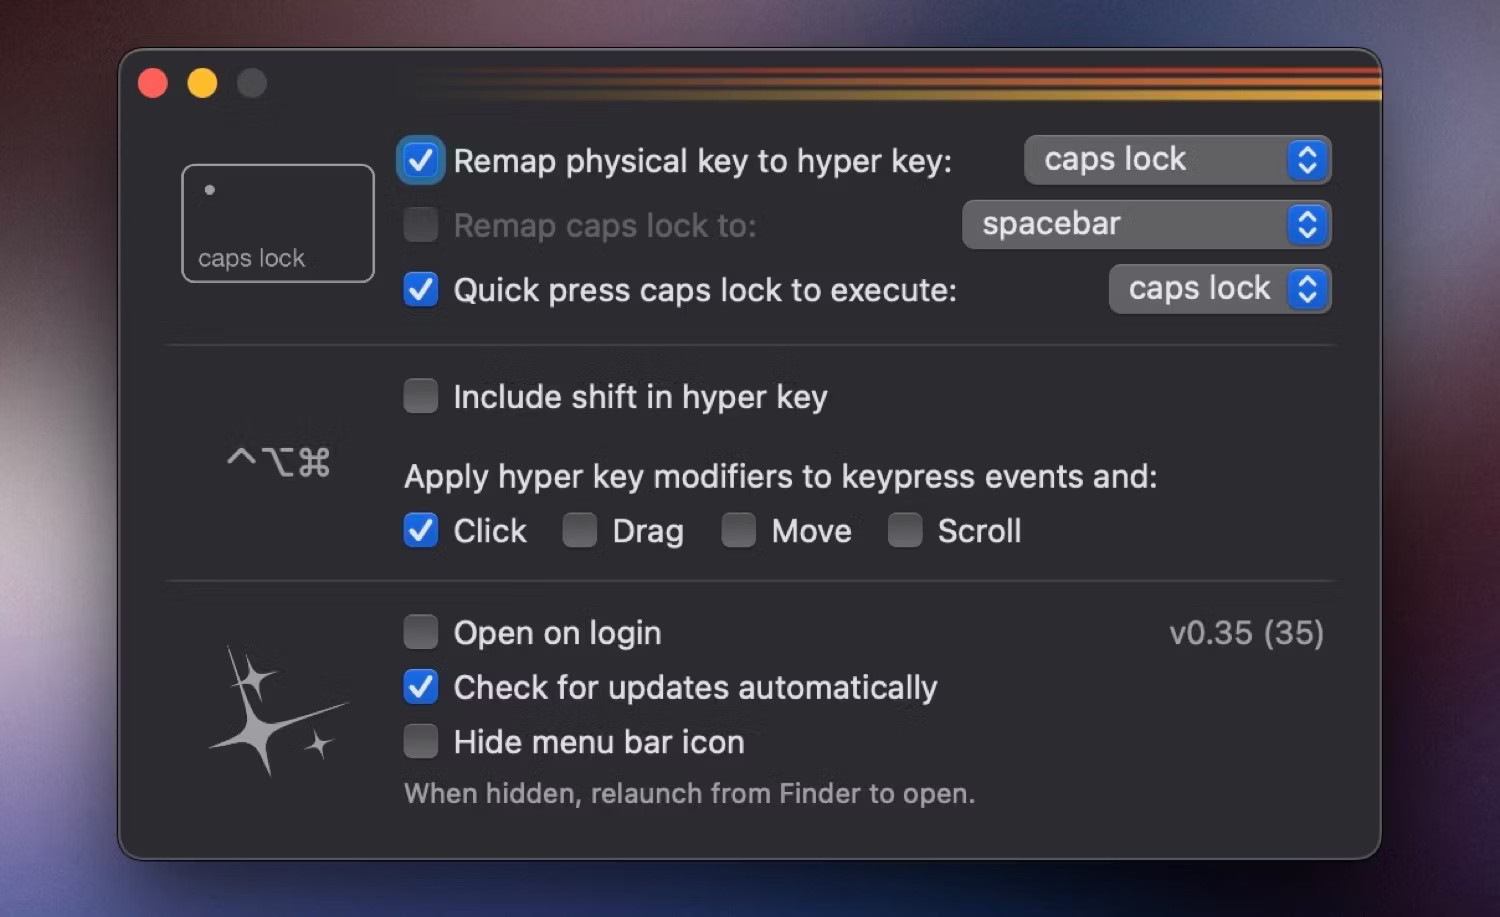The image size is (1500, 917).
Task: Check the Move modifier option
Action: pos(738,530)
